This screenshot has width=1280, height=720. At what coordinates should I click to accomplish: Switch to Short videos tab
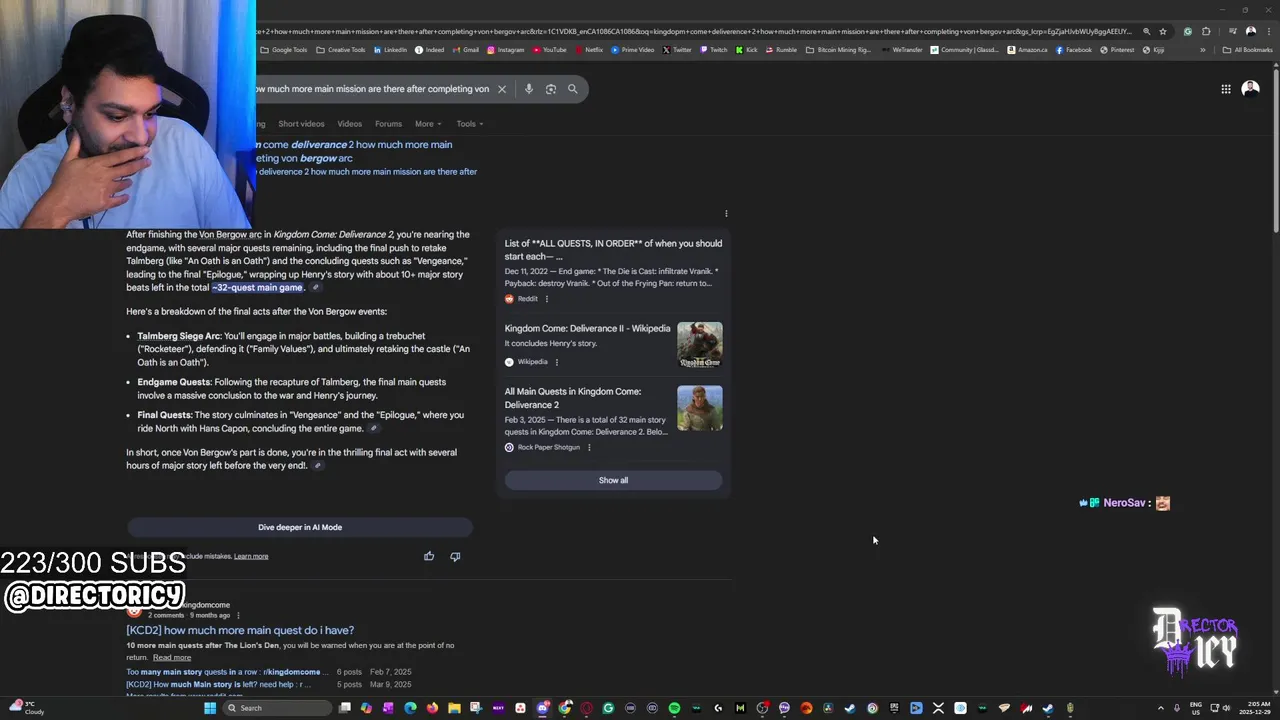pos(301,124)
